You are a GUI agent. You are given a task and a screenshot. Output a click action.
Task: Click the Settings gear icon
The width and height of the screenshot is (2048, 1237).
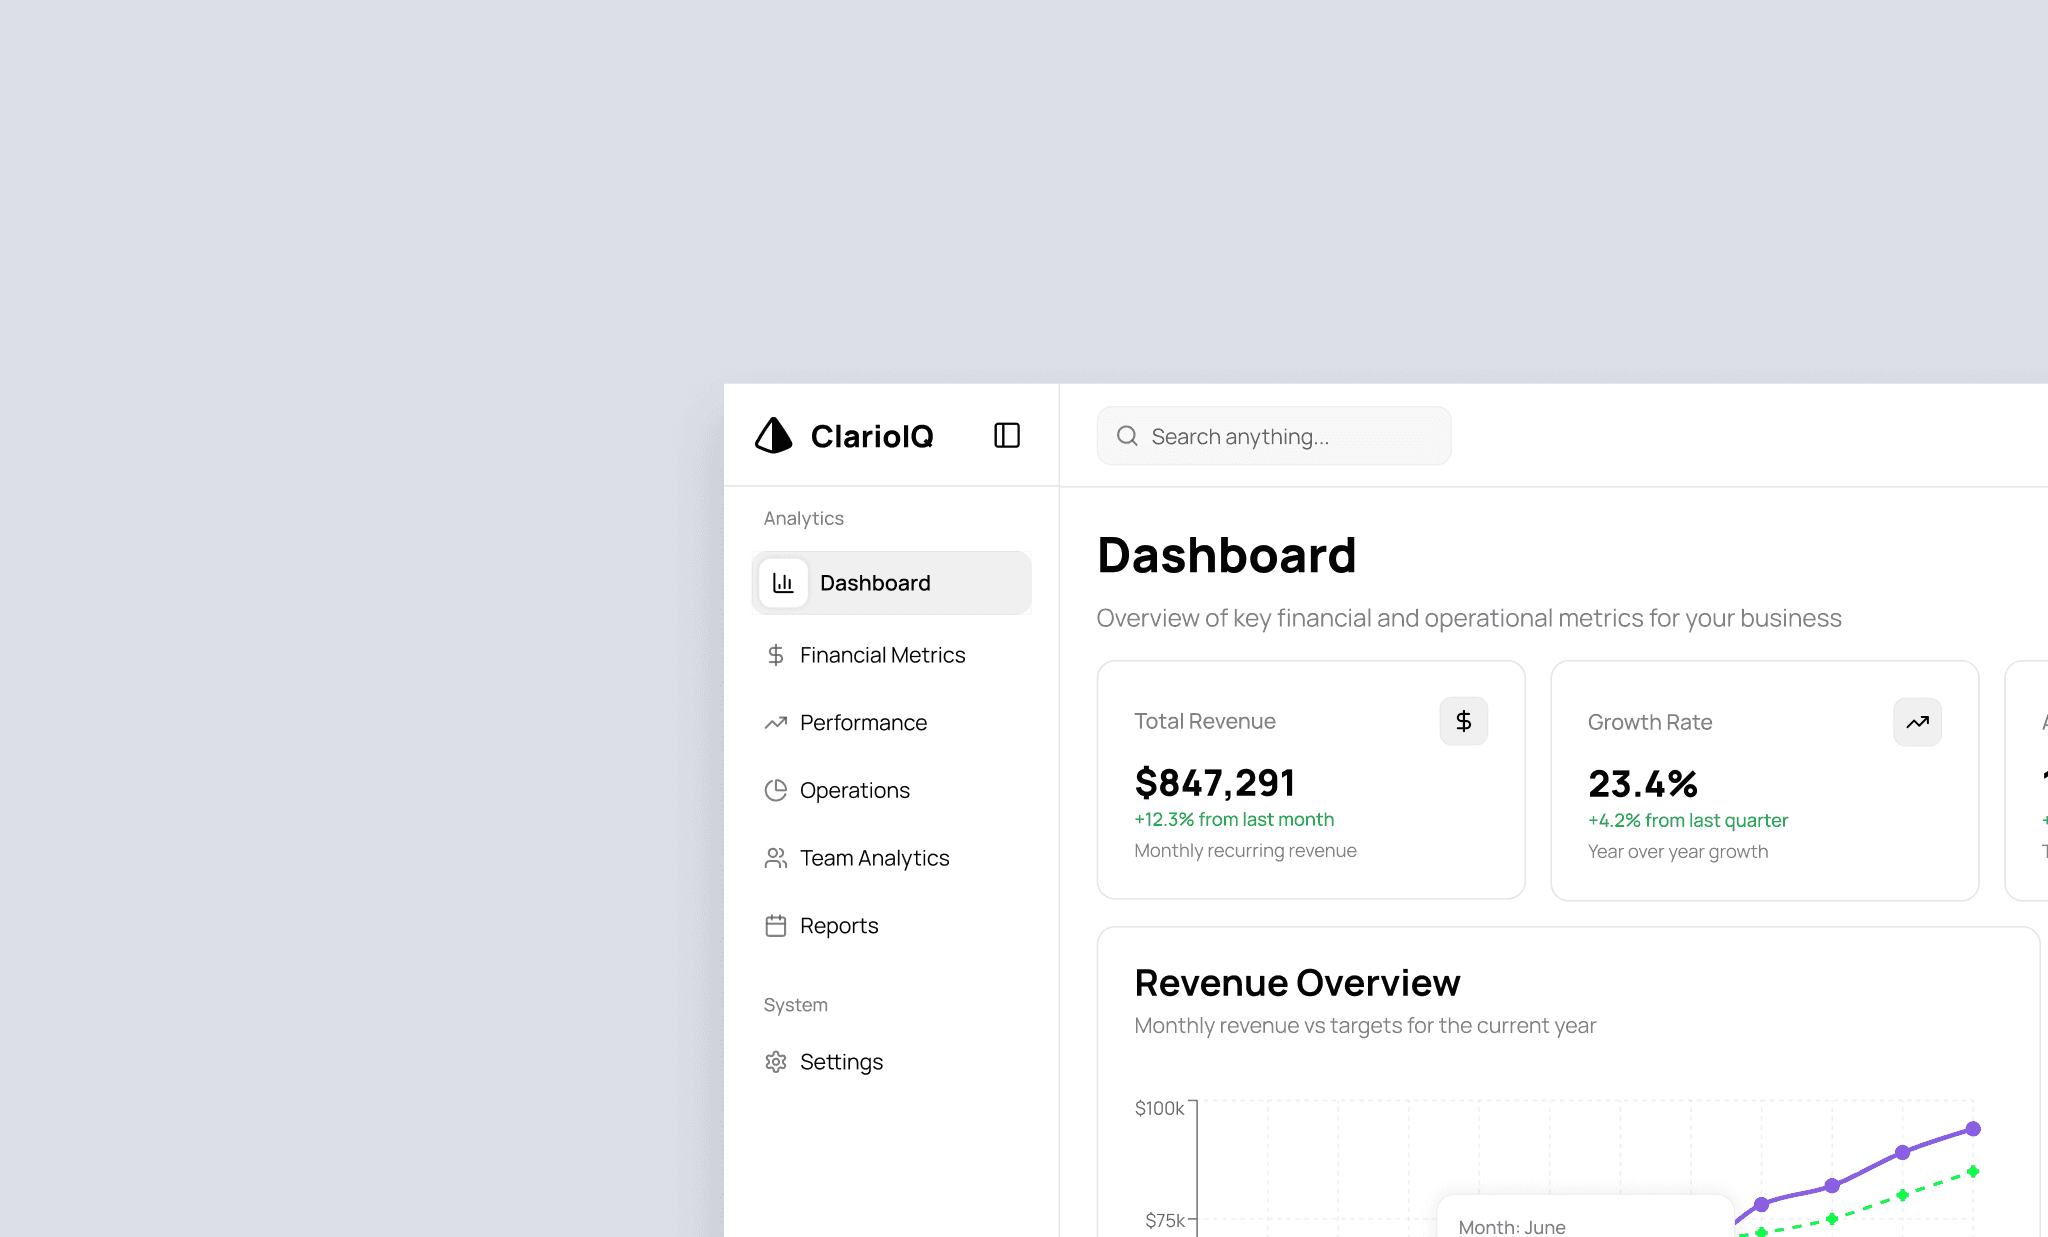coord(775,1062)
